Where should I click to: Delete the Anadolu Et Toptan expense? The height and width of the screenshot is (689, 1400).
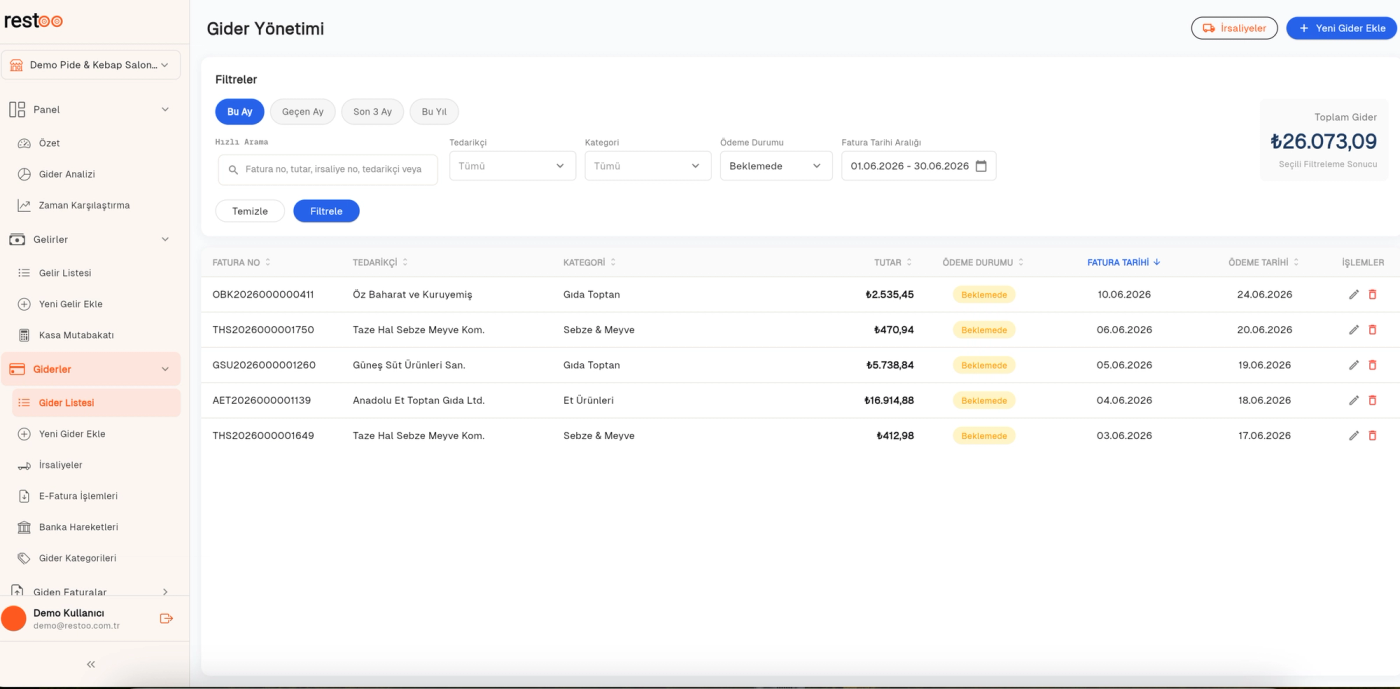[1372, 400]
